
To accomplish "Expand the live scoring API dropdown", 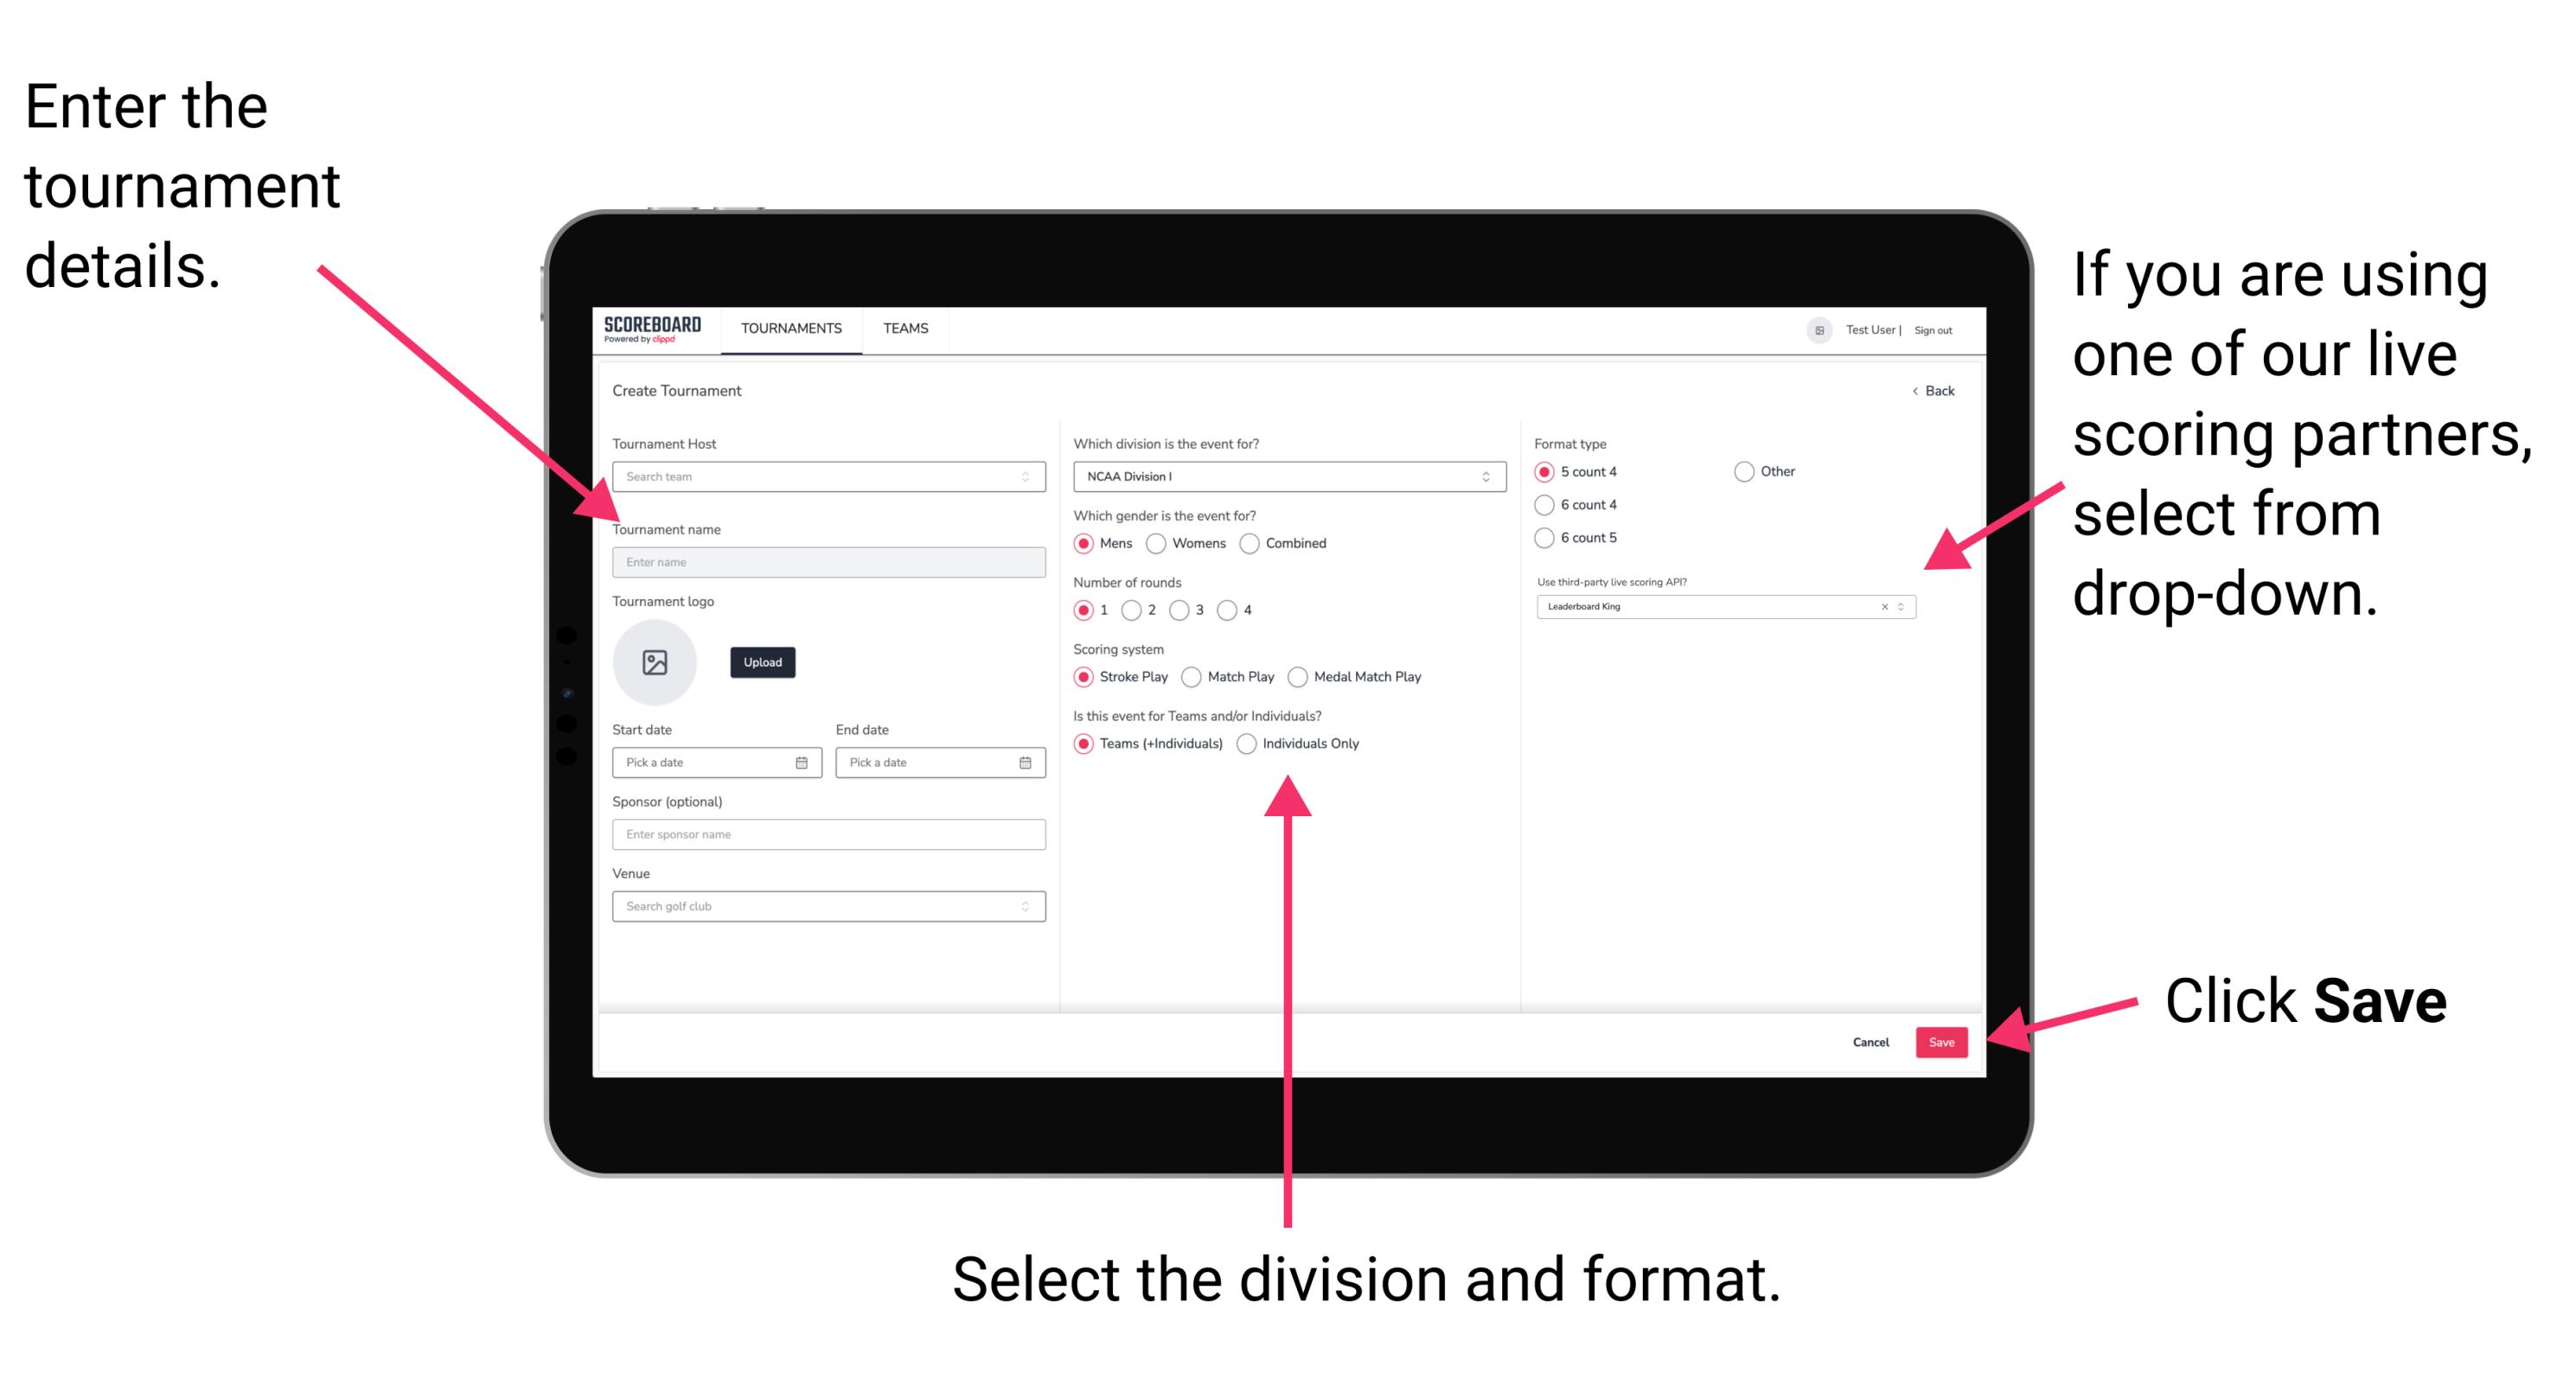I will pos(1908,608).
